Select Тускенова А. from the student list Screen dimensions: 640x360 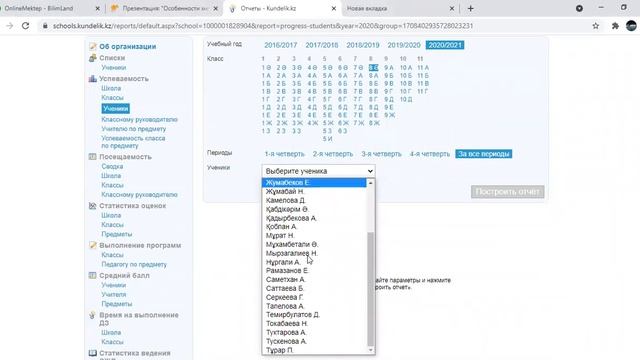(314, 341)
